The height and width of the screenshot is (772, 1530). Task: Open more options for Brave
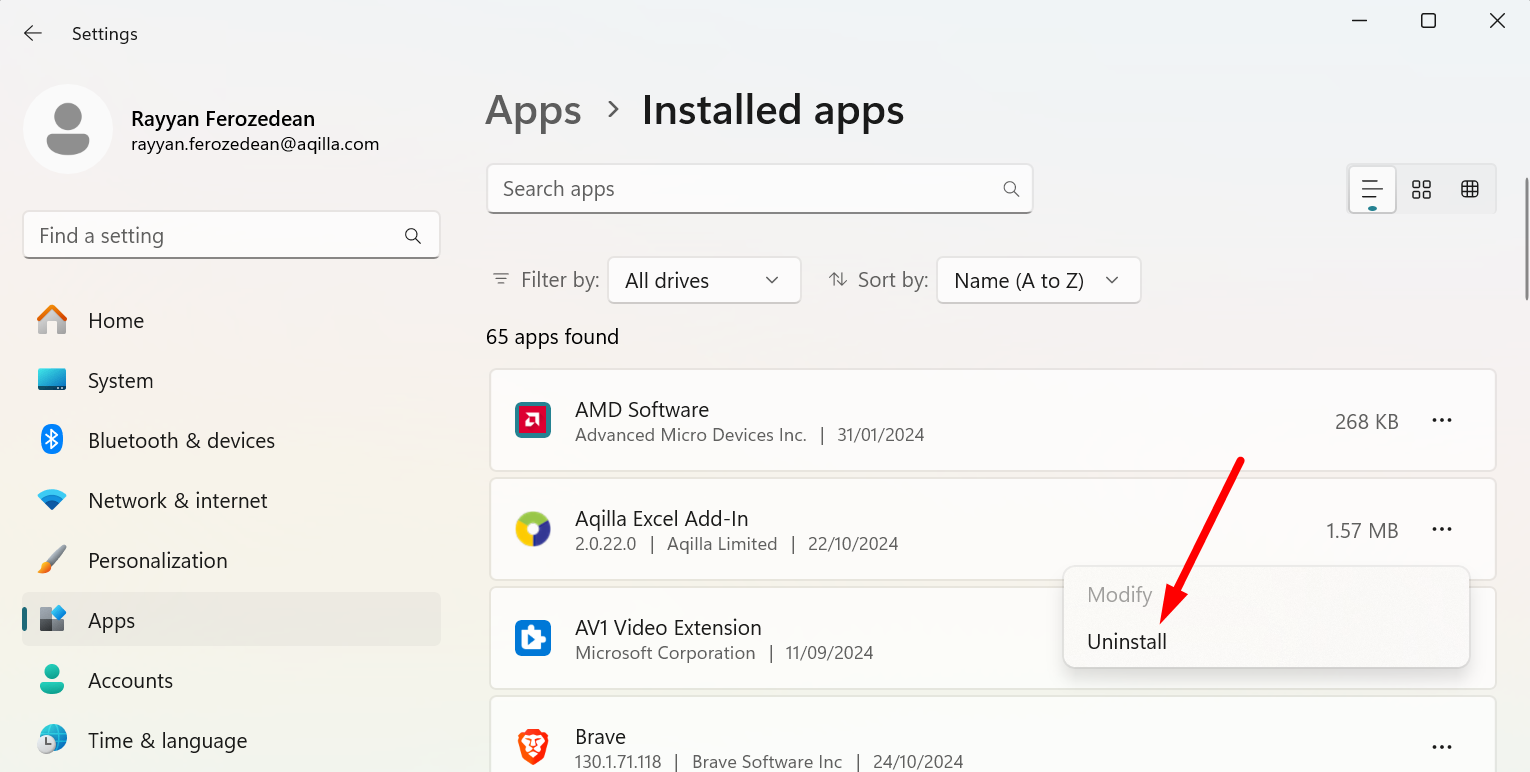[1441, 747]
